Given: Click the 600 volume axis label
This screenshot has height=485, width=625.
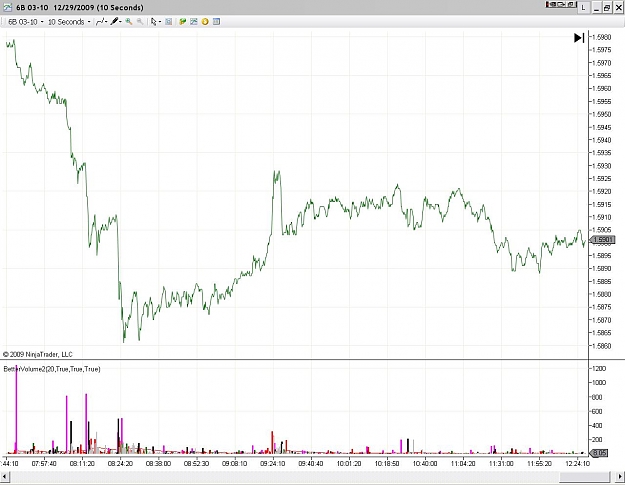Looking at the screenshot, I should [597, 411].
